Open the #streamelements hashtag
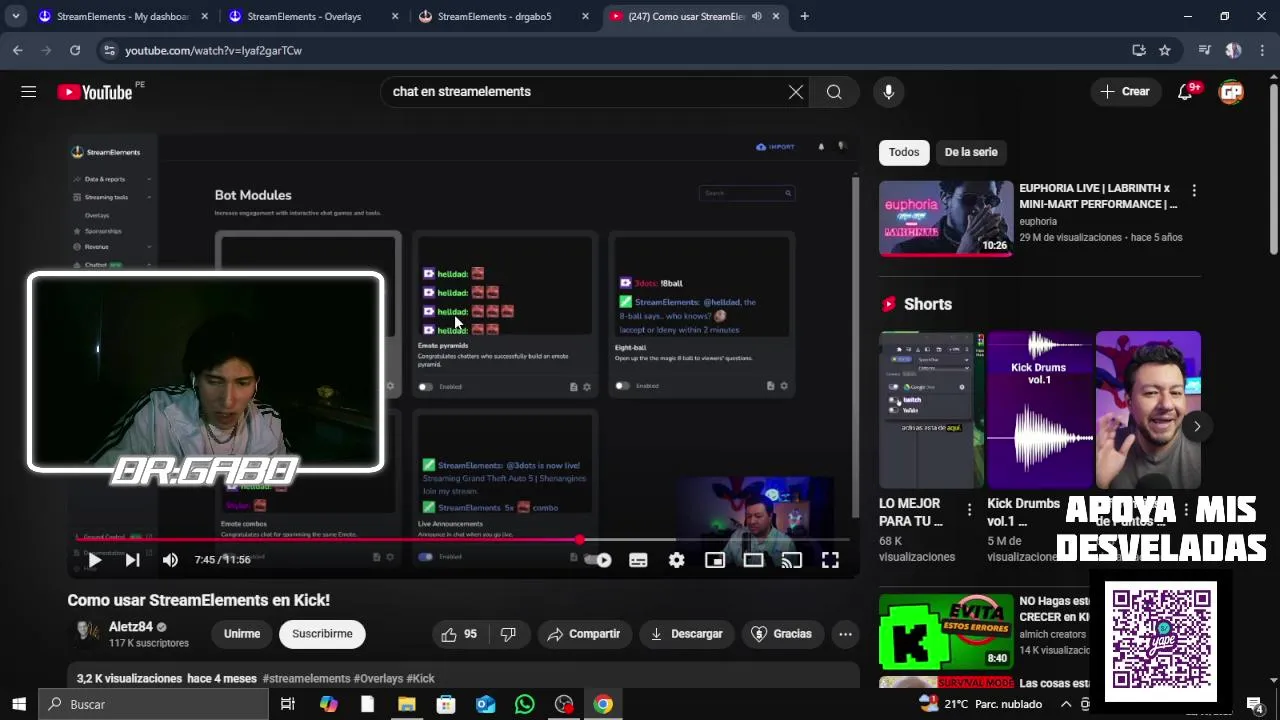Viewport: 1280px width, 720px height. [x=306, y=678]
